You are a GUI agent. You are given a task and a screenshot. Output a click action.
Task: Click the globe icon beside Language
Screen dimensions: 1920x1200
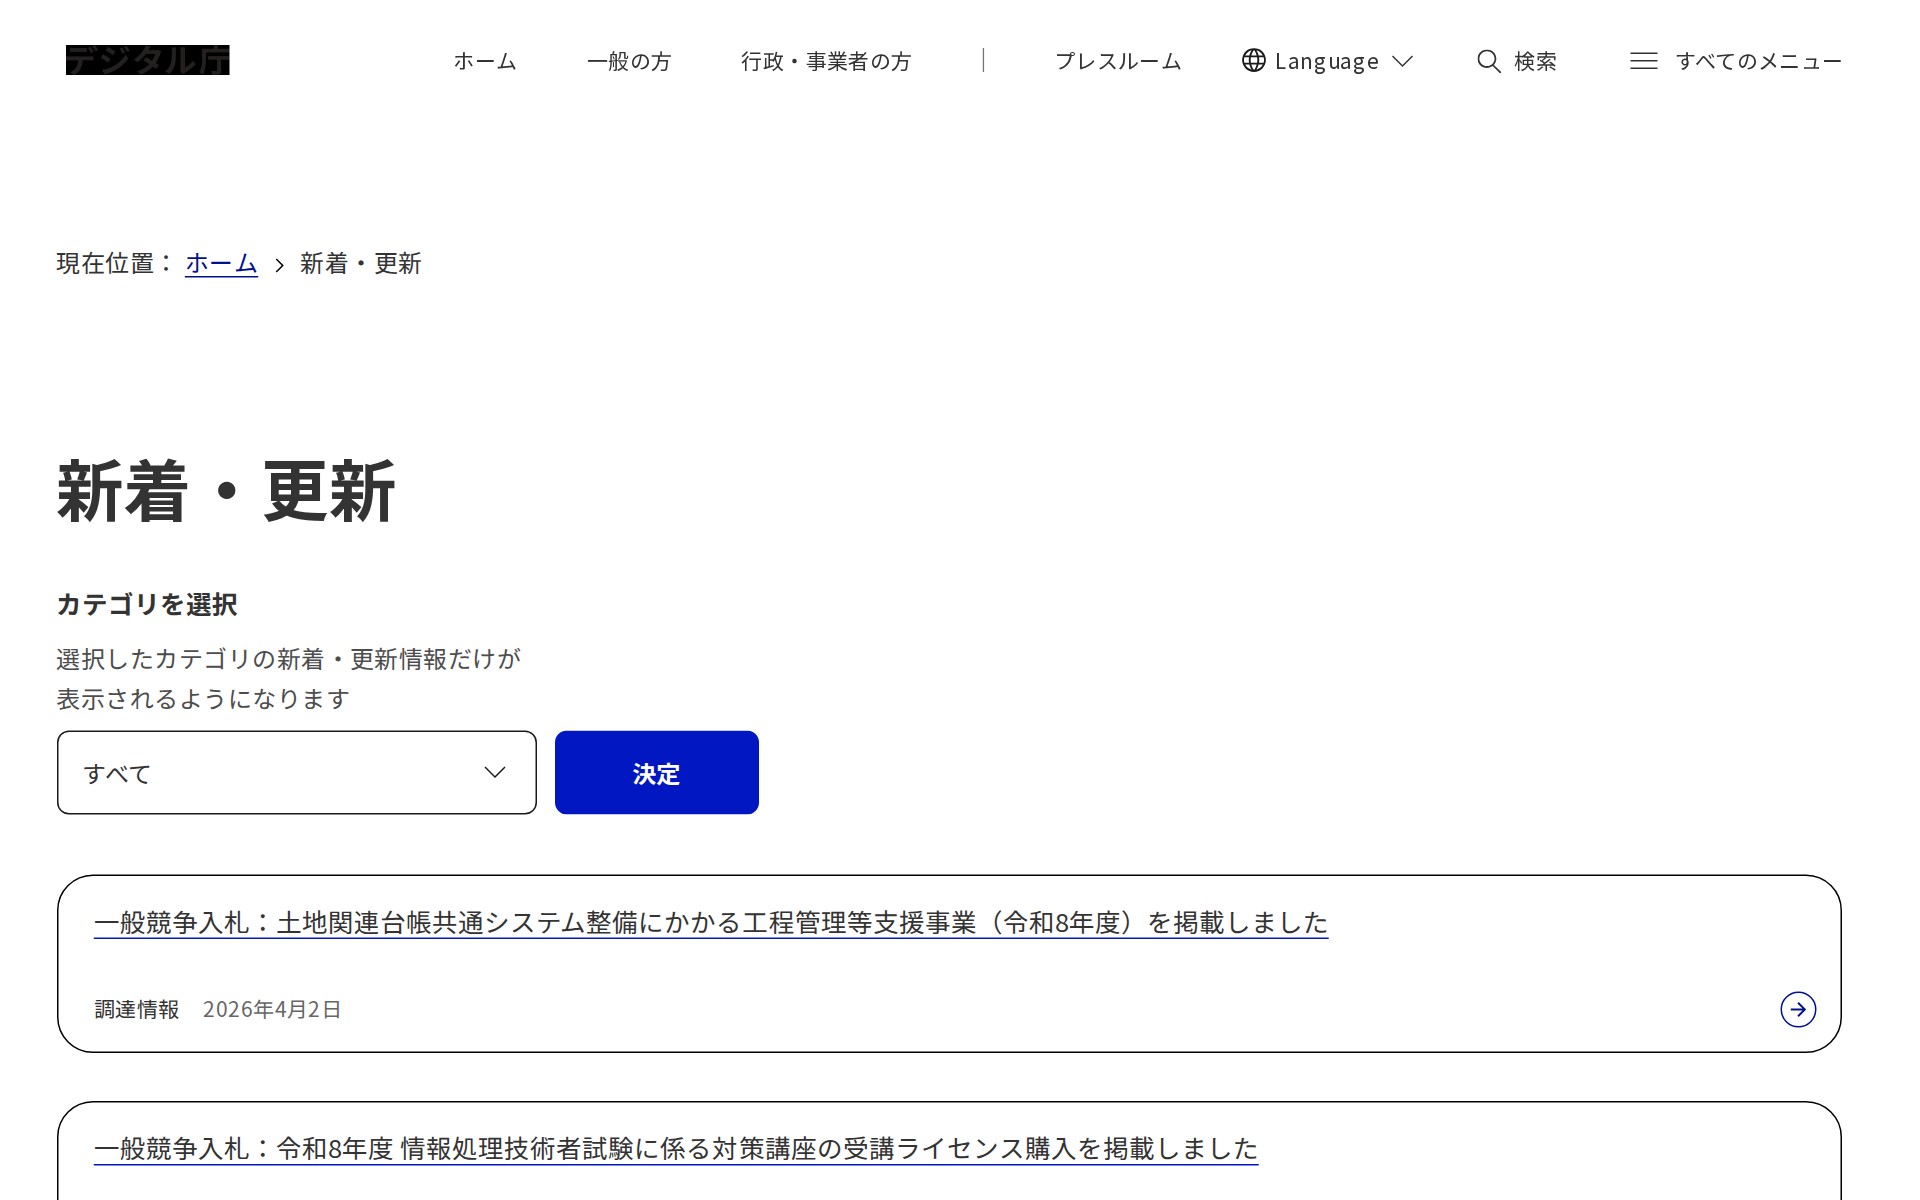pos(1253,60)
